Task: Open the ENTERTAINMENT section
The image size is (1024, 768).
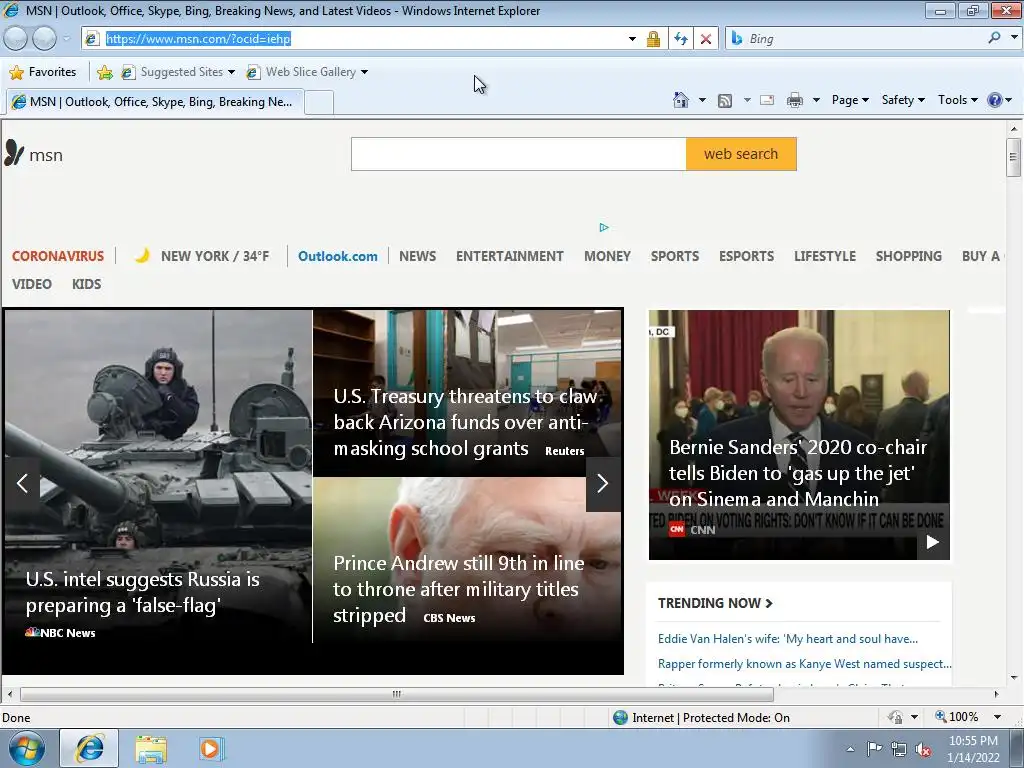Action: [509, 256]
